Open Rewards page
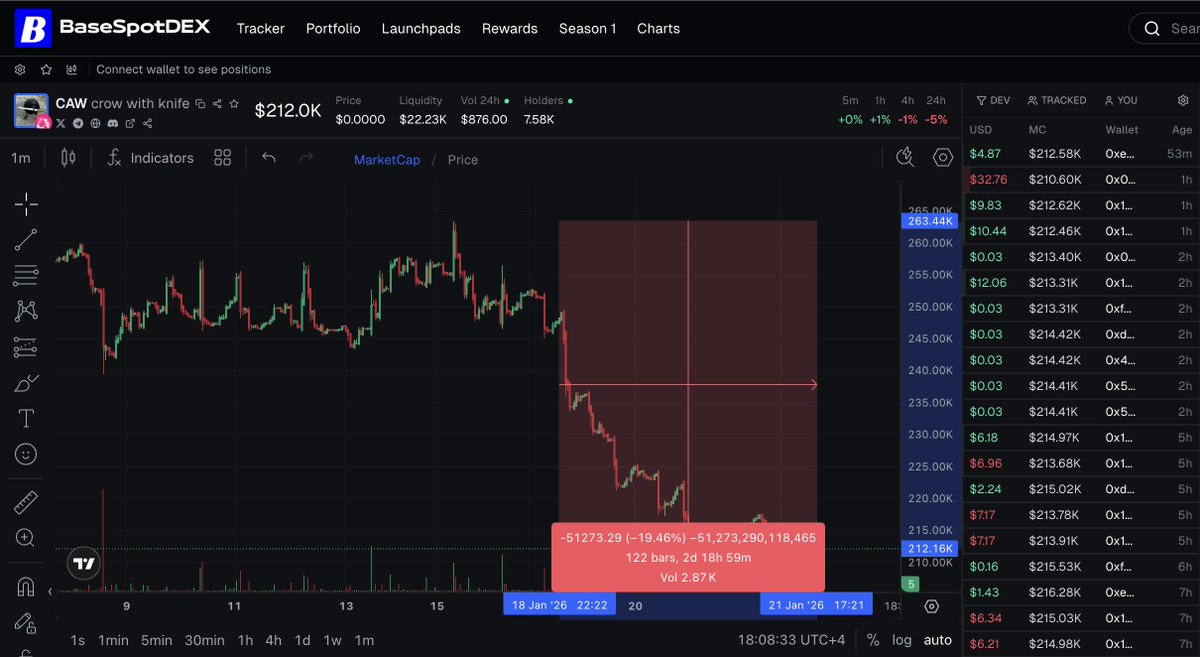Image resolution: width=1200 pixels, height=657 pixels. coord(510,28)
